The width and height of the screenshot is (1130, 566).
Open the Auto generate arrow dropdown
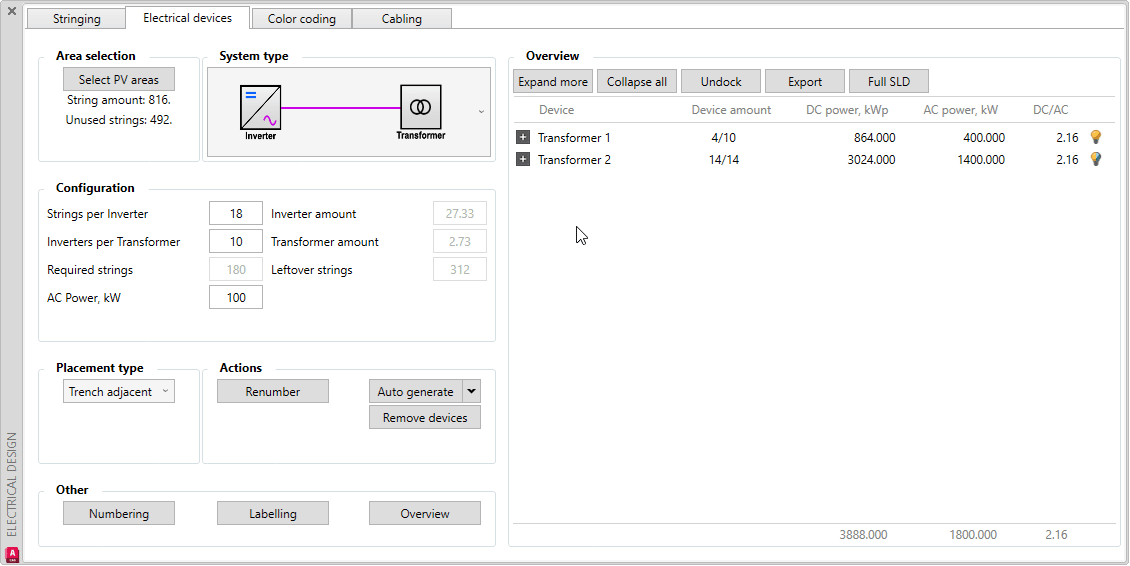pyautogui.click(x=473, y=392)
